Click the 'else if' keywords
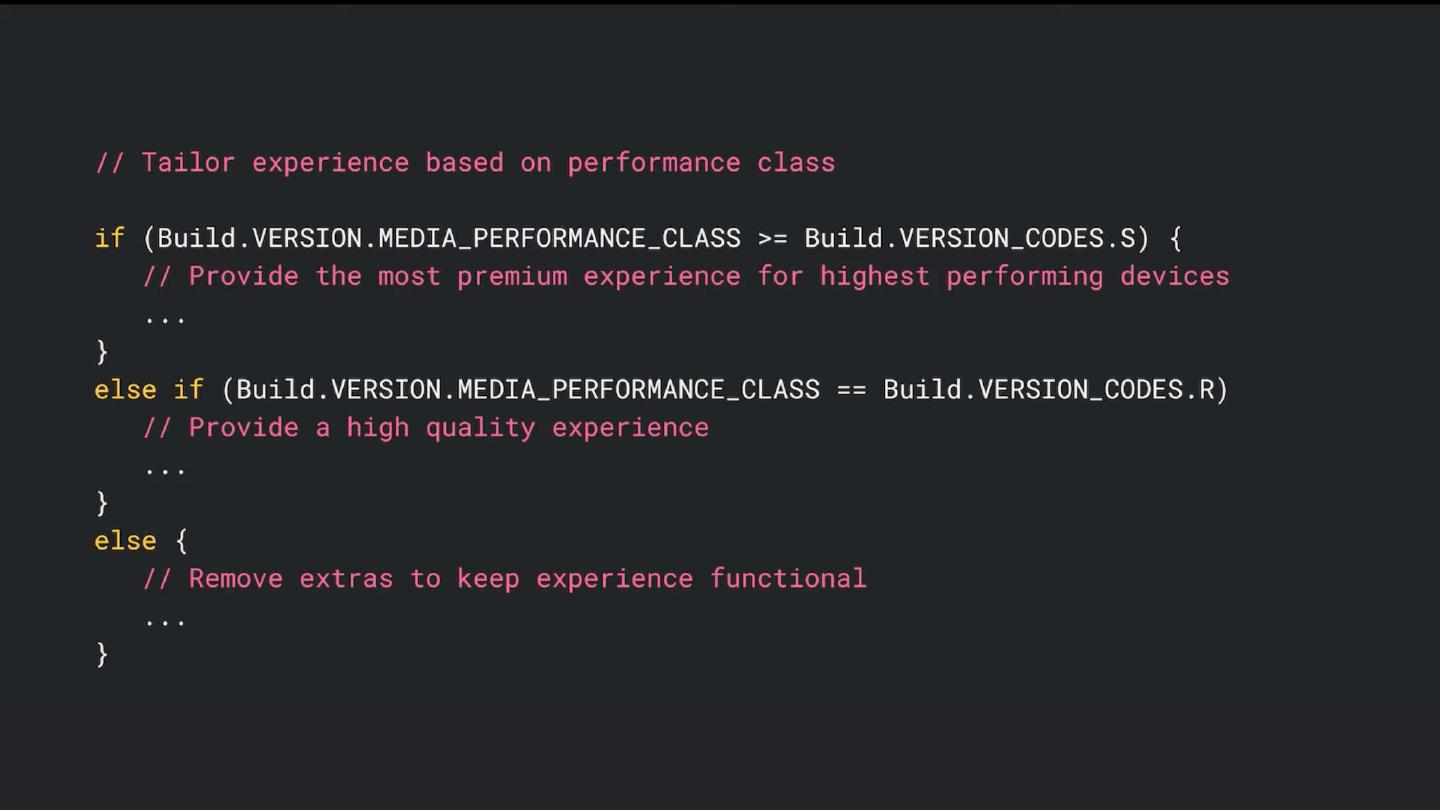The width and height of the screenshot is (1440, 810). click(149, 390)
